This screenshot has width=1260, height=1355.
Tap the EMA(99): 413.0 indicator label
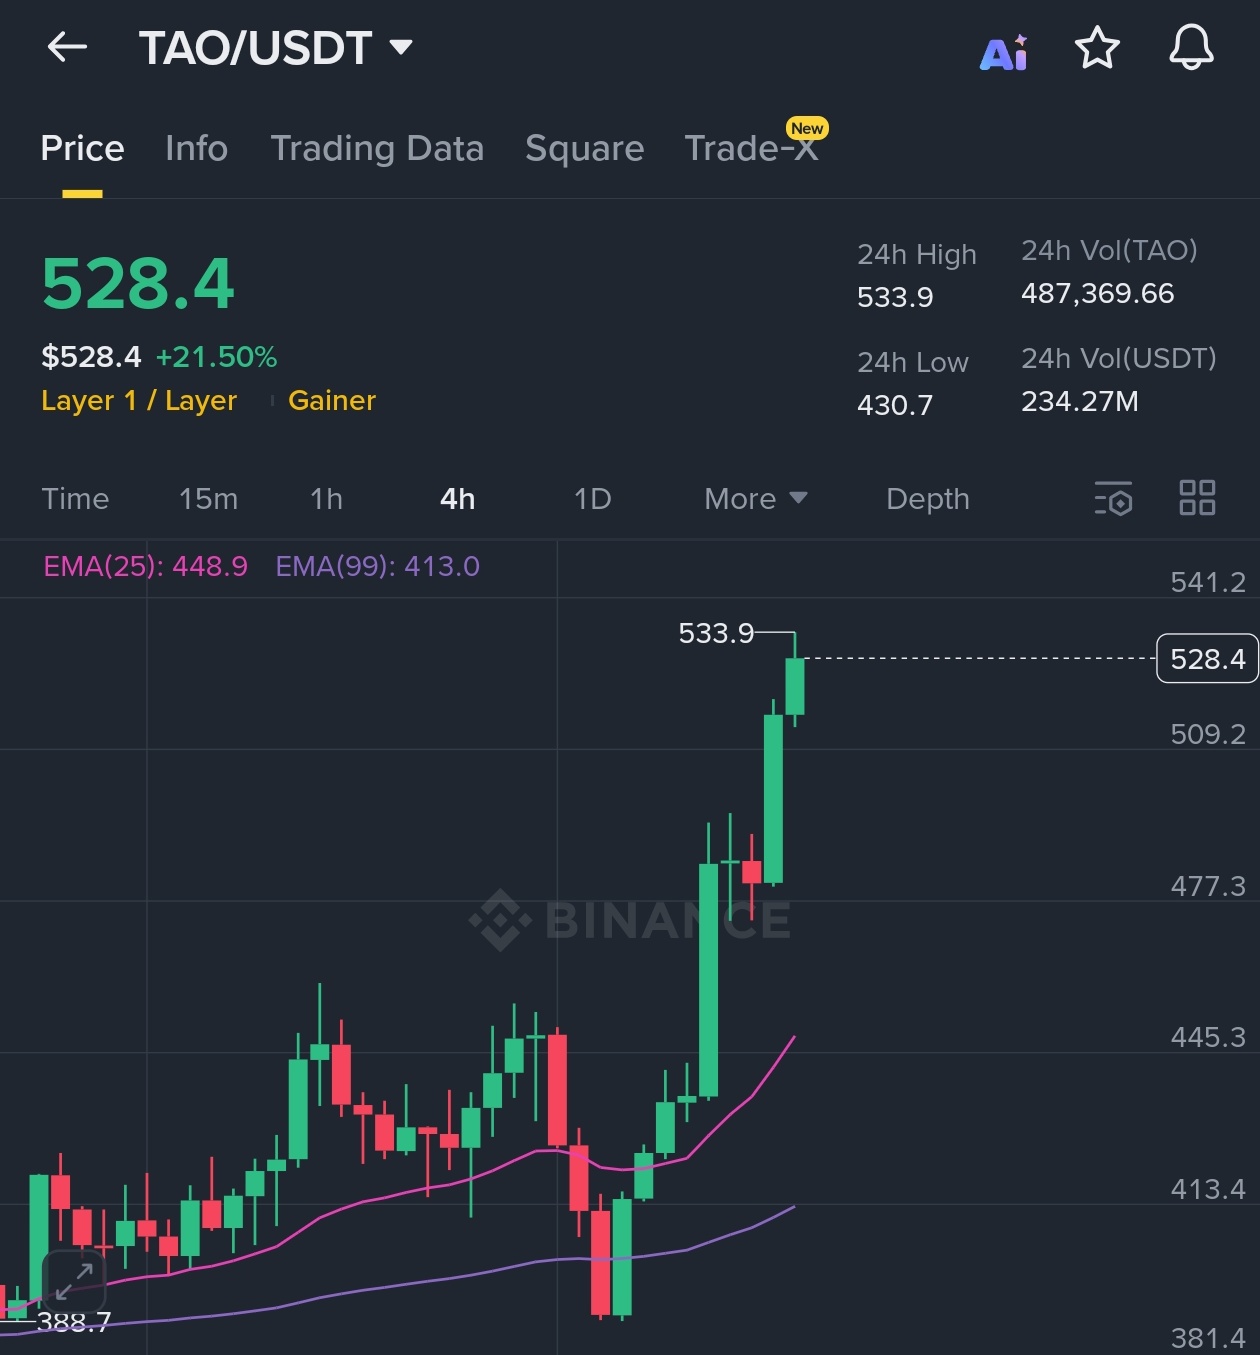378,566
